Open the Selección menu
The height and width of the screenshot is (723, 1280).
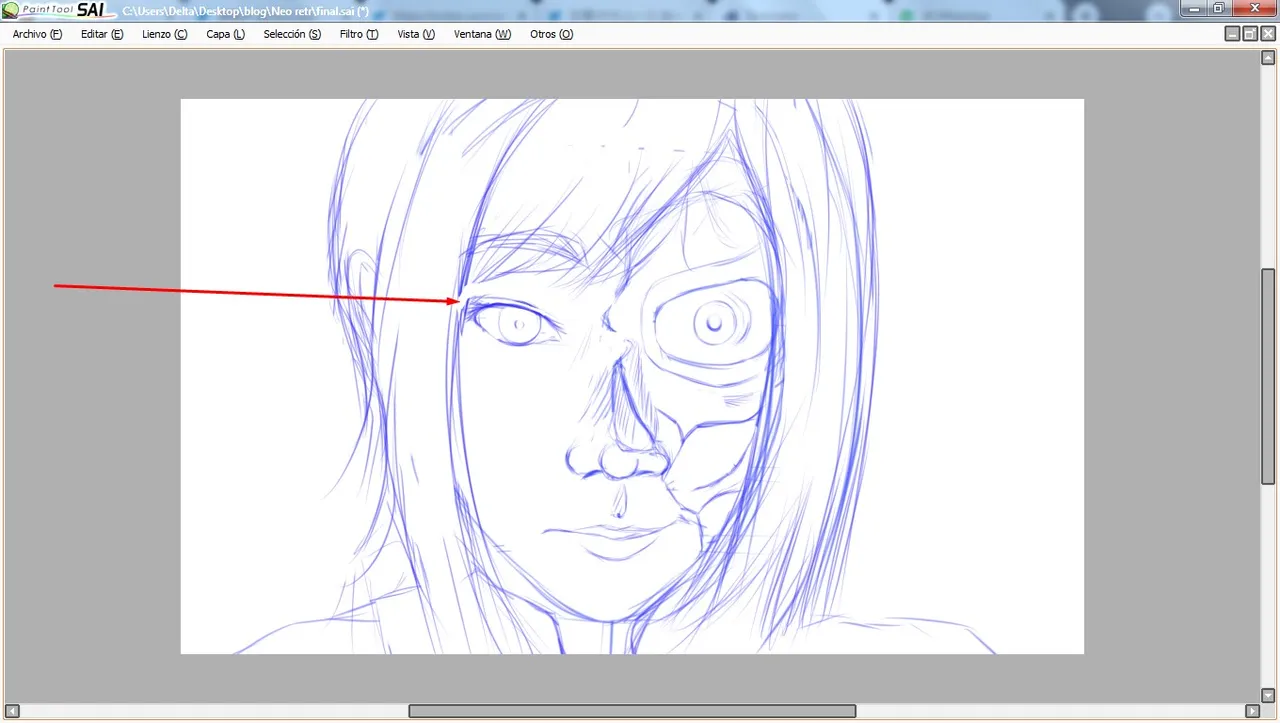pyautogui.click(x=292, y=34)
